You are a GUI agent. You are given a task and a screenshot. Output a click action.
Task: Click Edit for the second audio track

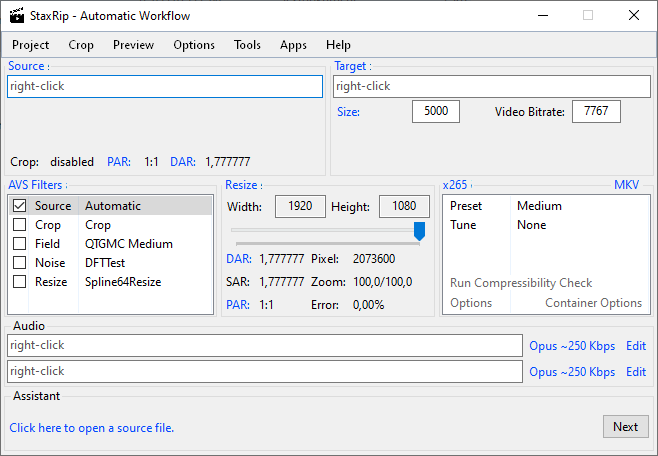point(636,372)
